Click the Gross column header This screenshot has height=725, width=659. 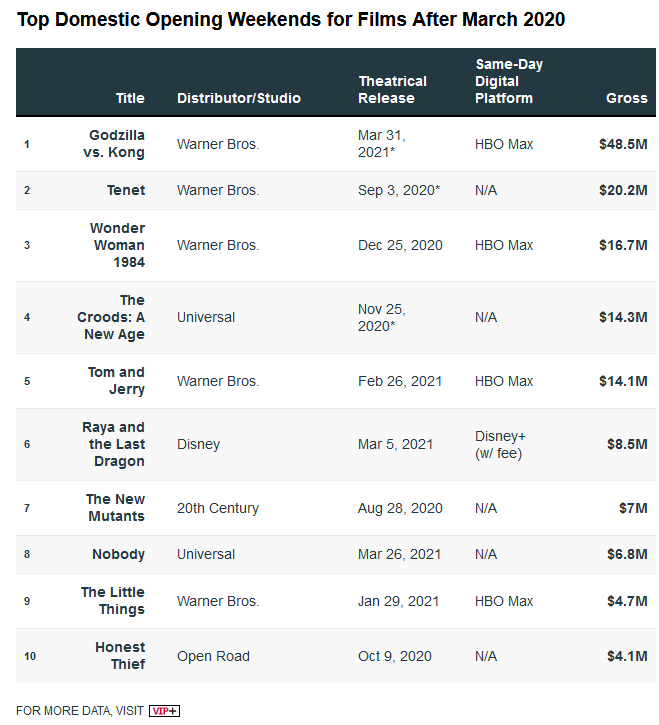point(626,98)
